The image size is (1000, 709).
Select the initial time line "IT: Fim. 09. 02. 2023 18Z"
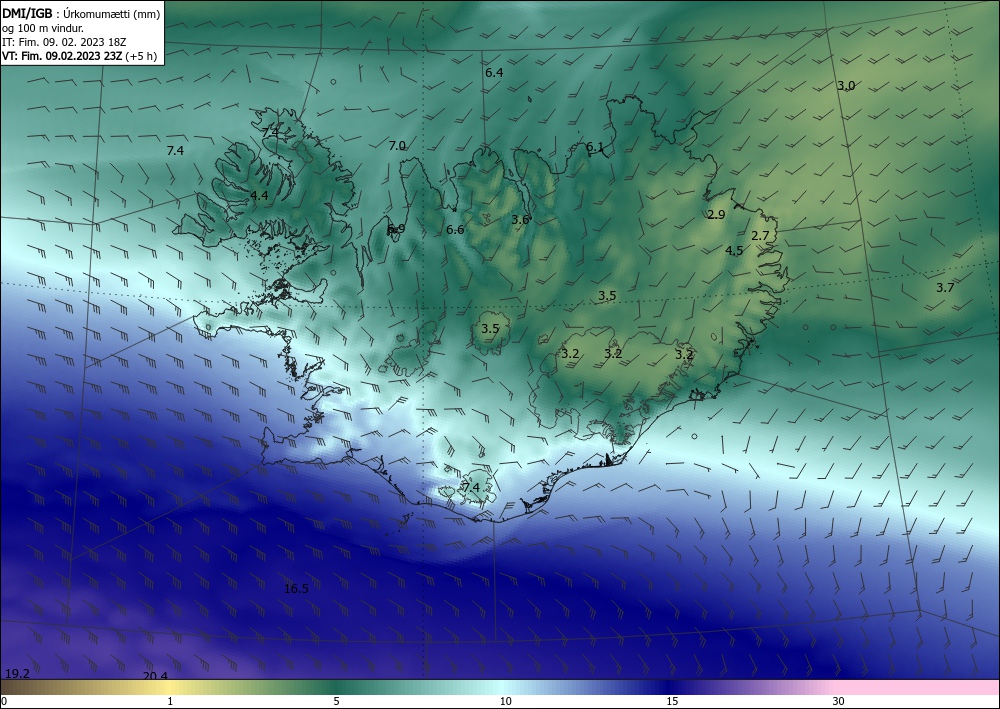pyautogui.click(x=64, y=42)
